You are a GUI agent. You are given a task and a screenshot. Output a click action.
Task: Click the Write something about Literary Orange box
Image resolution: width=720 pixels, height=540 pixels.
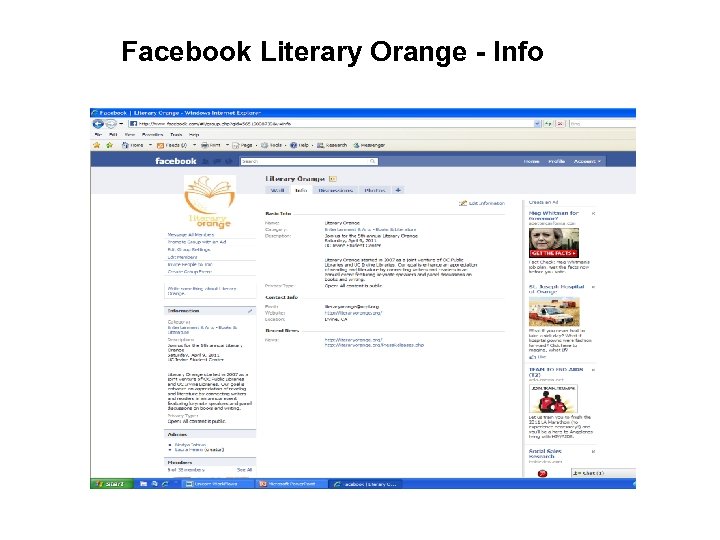coord(210,291)
